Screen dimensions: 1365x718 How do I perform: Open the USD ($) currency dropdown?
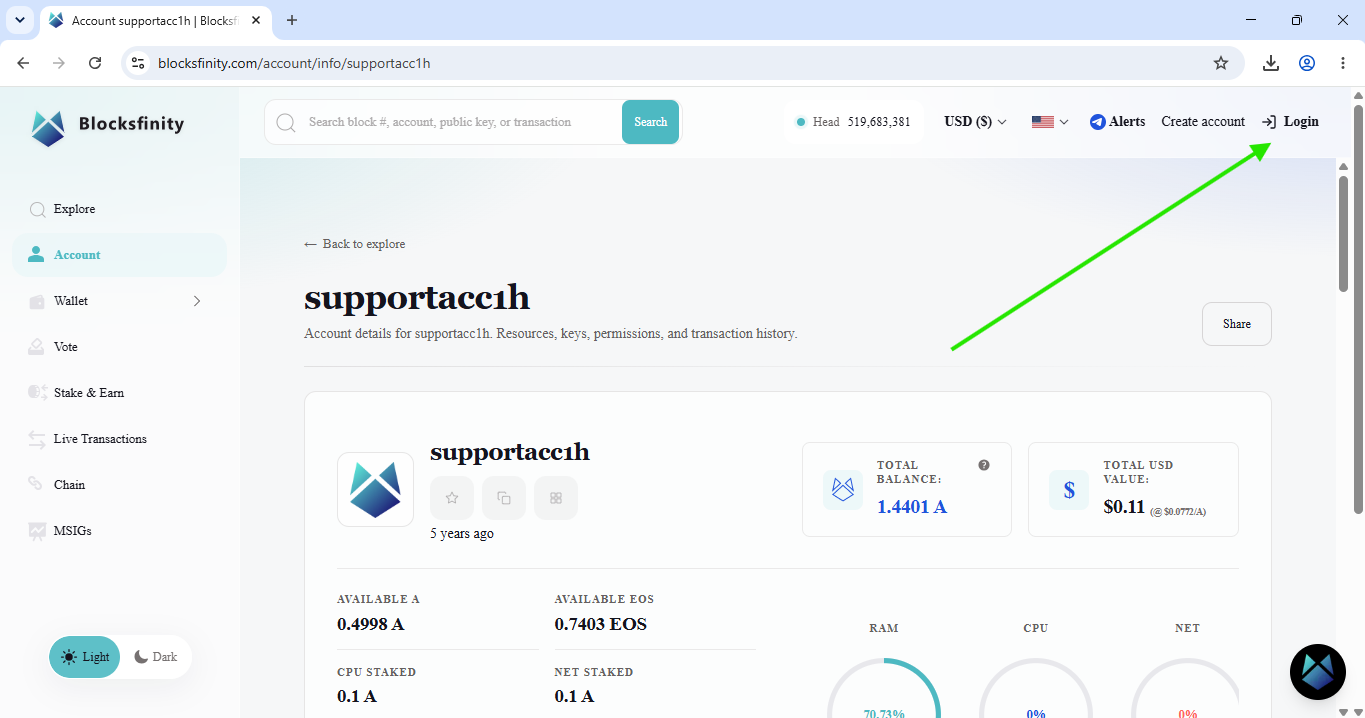tap(975, 122)
